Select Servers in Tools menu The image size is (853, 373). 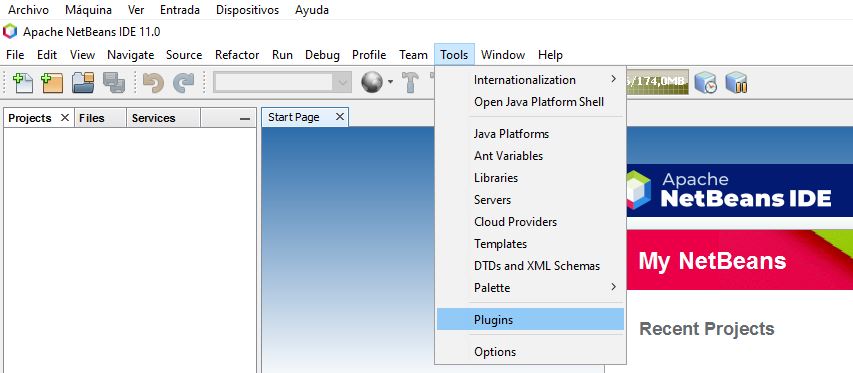point(530,200)
